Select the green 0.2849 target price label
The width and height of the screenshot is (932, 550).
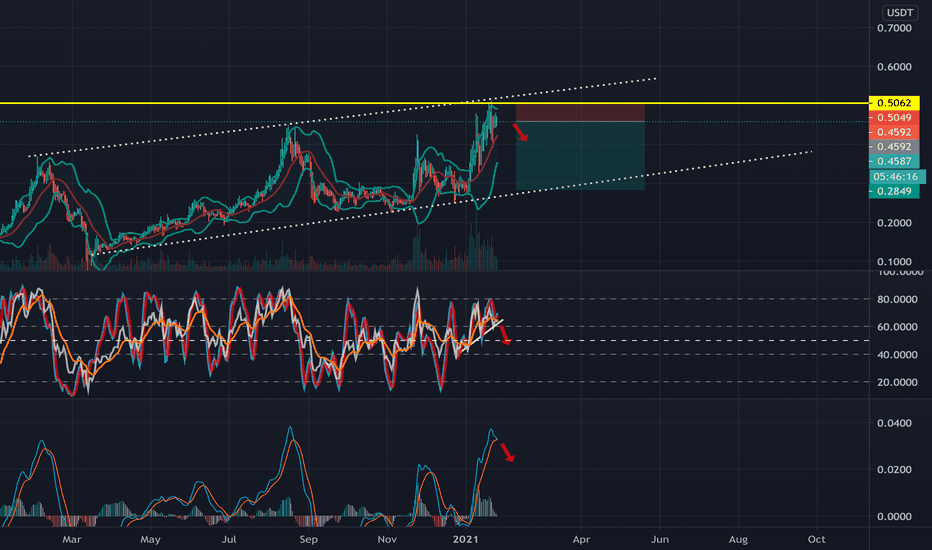click(x=894, y=191)
